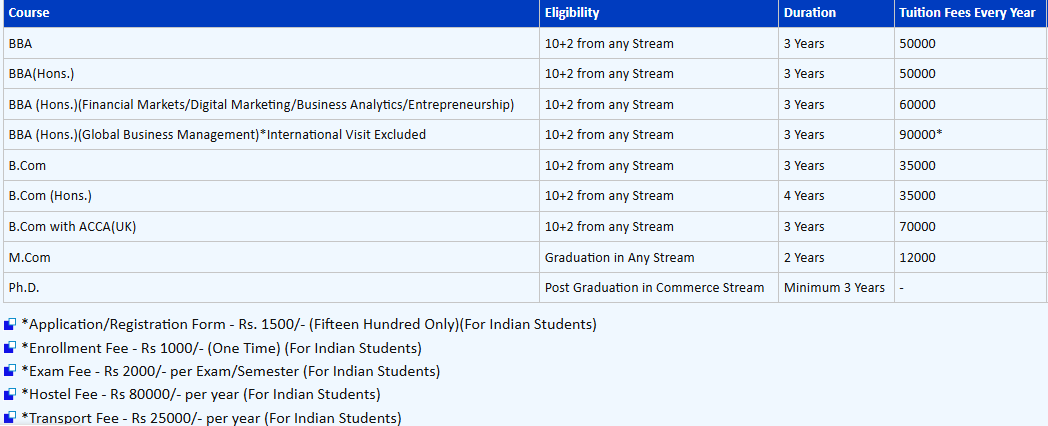The height and width of the screenshot is (426, 1048).
Task: Click the Eligibility column header
Action: pyautogui.click(x=572, y=13)
